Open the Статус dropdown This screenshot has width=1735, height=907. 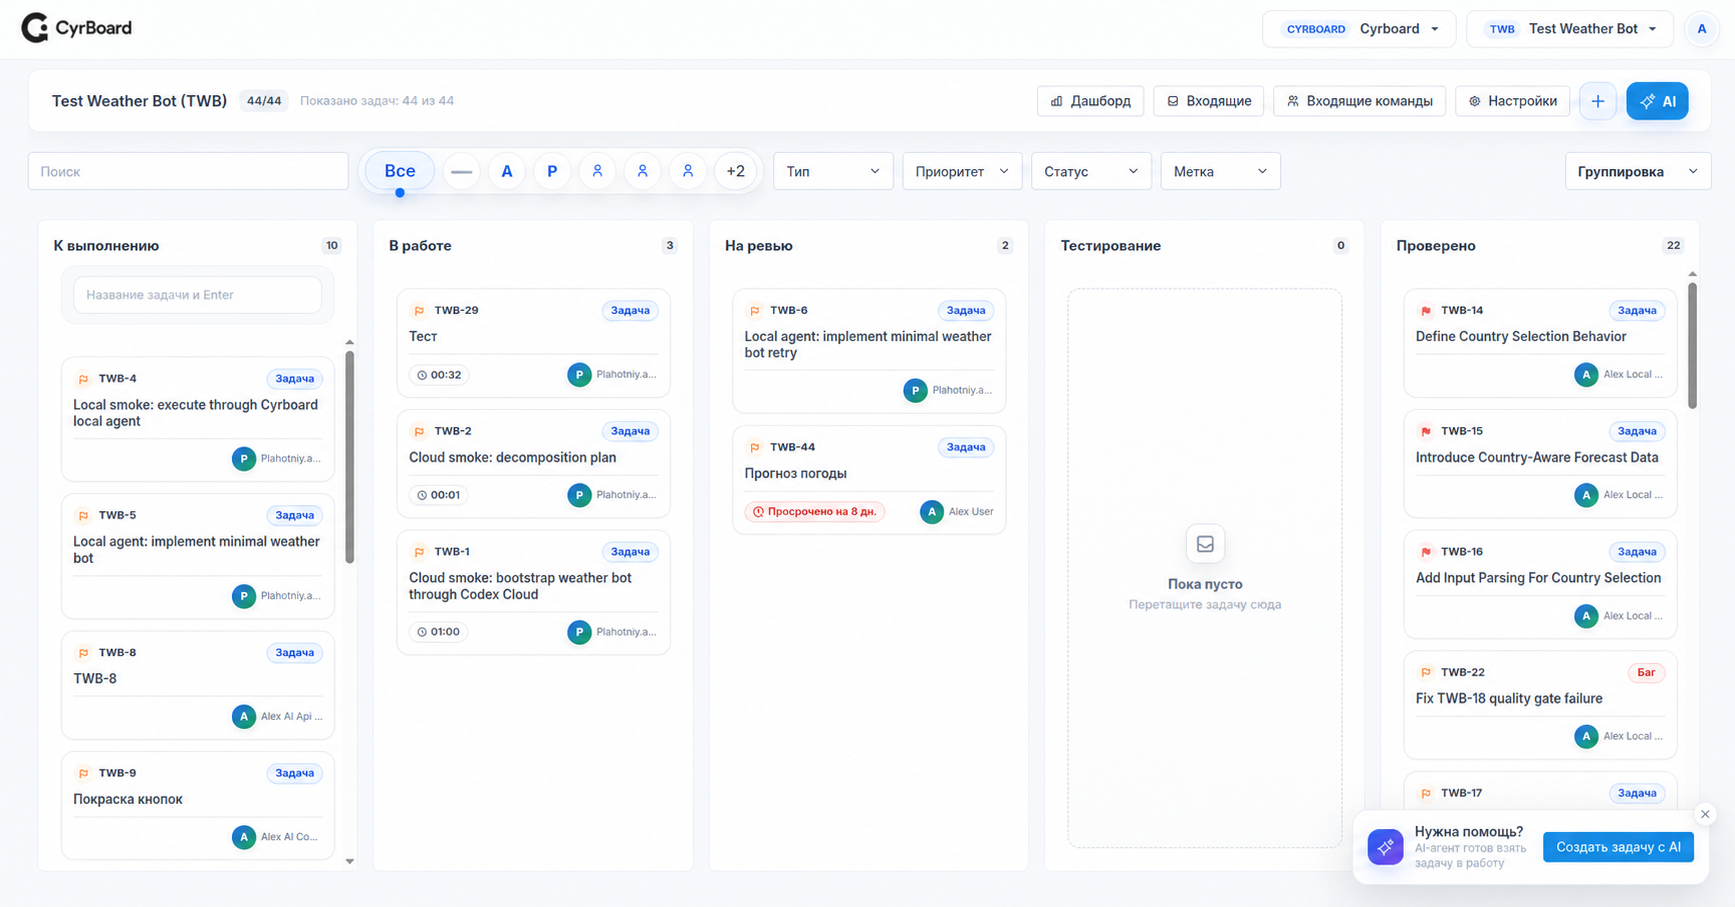(1091, 171)
